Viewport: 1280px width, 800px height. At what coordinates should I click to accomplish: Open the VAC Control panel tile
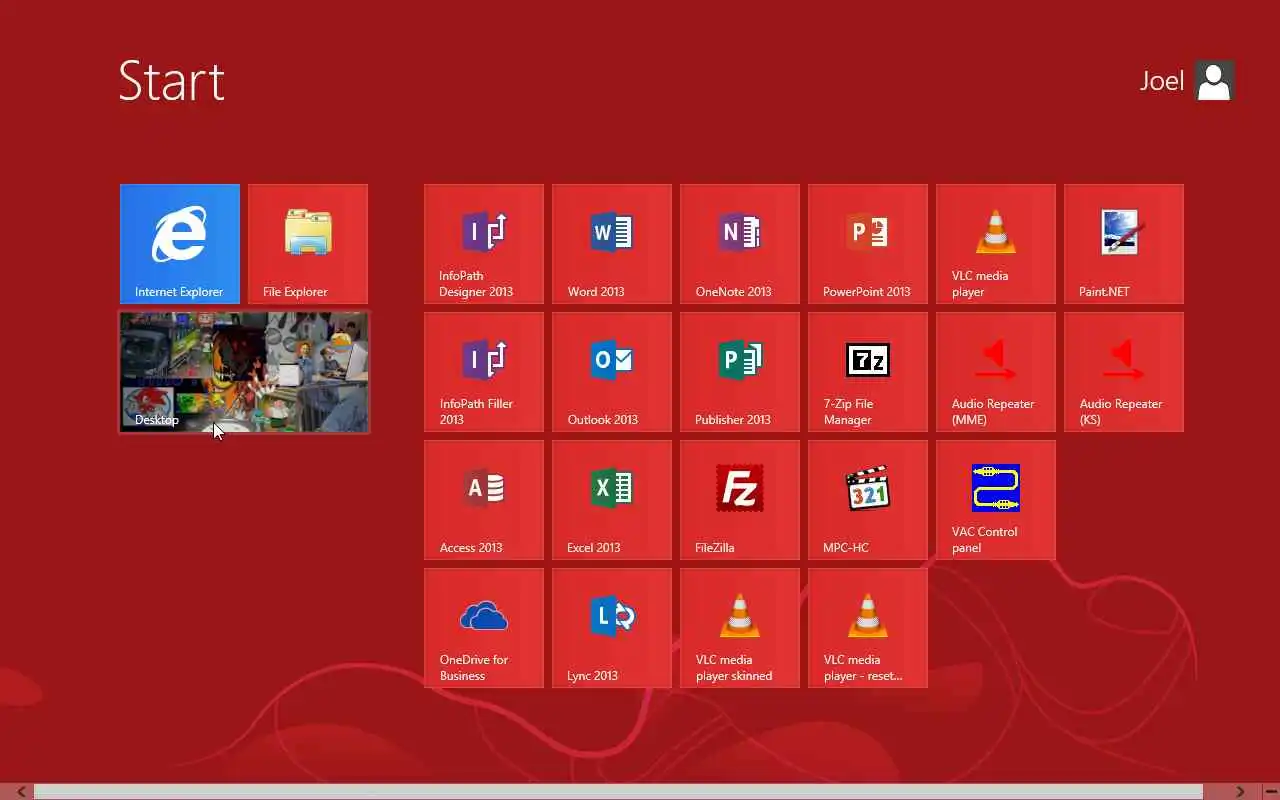tap(996, 500)
